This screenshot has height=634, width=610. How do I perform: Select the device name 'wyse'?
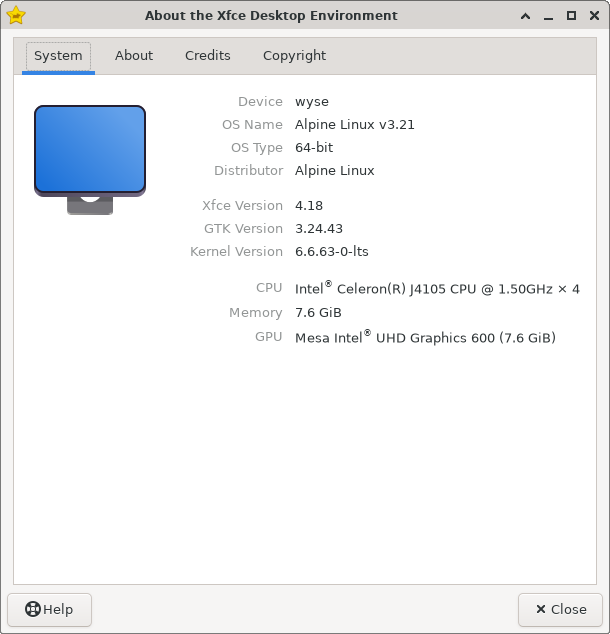[x=312, y=101]
